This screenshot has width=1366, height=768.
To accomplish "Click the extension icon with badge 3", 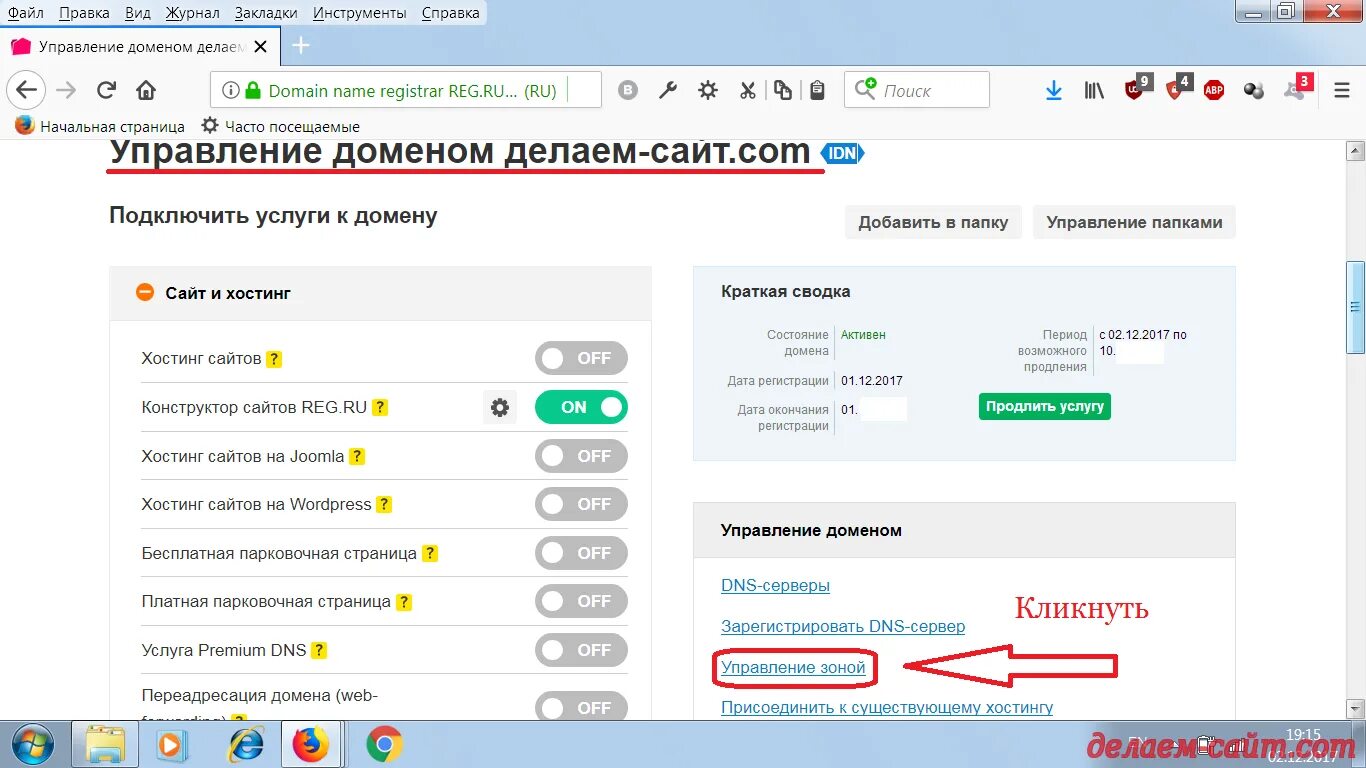I will 1298,88.
